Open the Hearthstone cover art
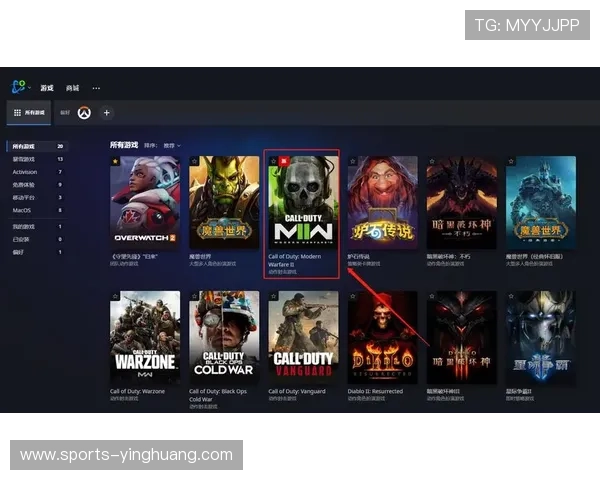The height and width of the screenshot is (480, 600). tap(383, 202)
